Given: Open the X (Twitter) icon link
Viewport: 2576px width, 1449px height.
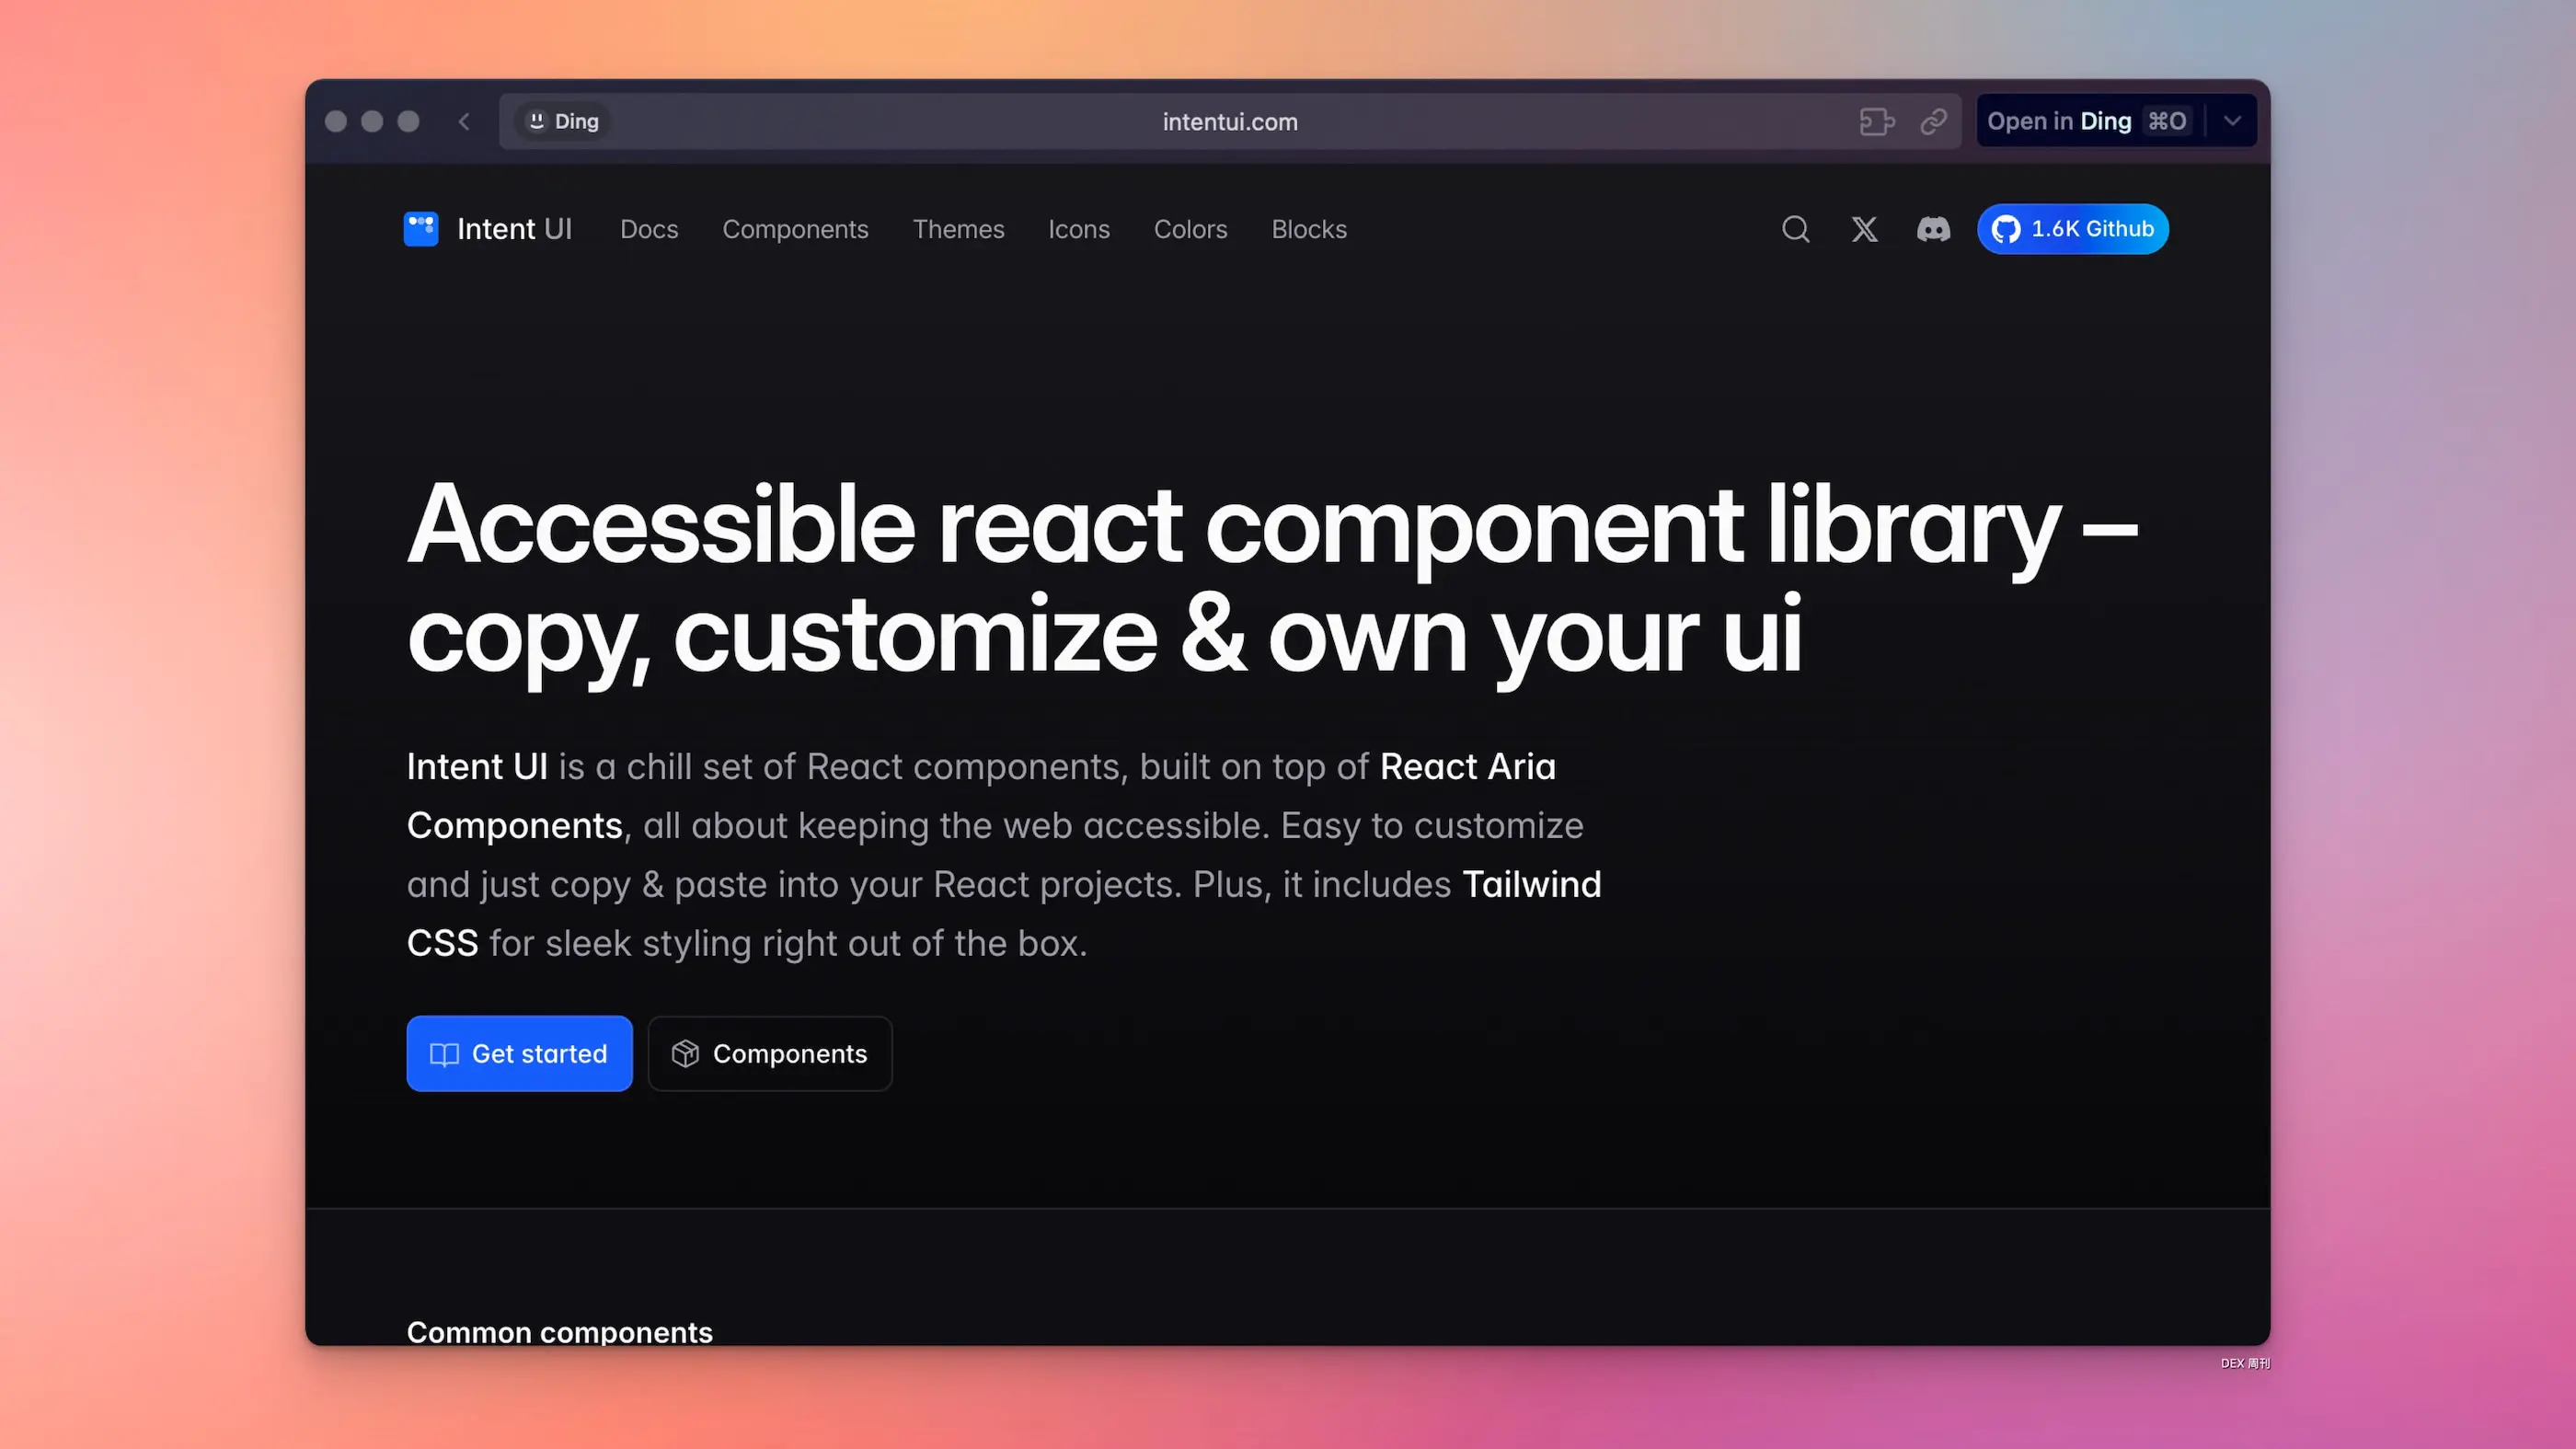Looking at the screenshot, I should tap(1864, 229).
